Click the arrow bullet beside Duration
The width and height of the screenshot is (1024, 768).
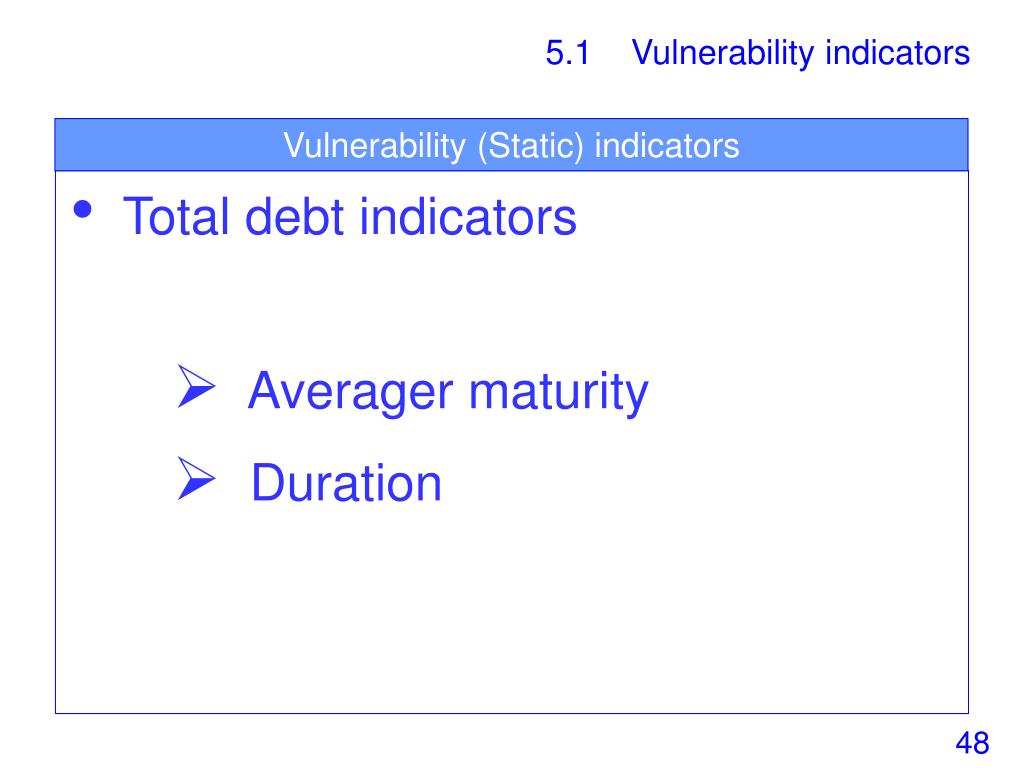196,479
